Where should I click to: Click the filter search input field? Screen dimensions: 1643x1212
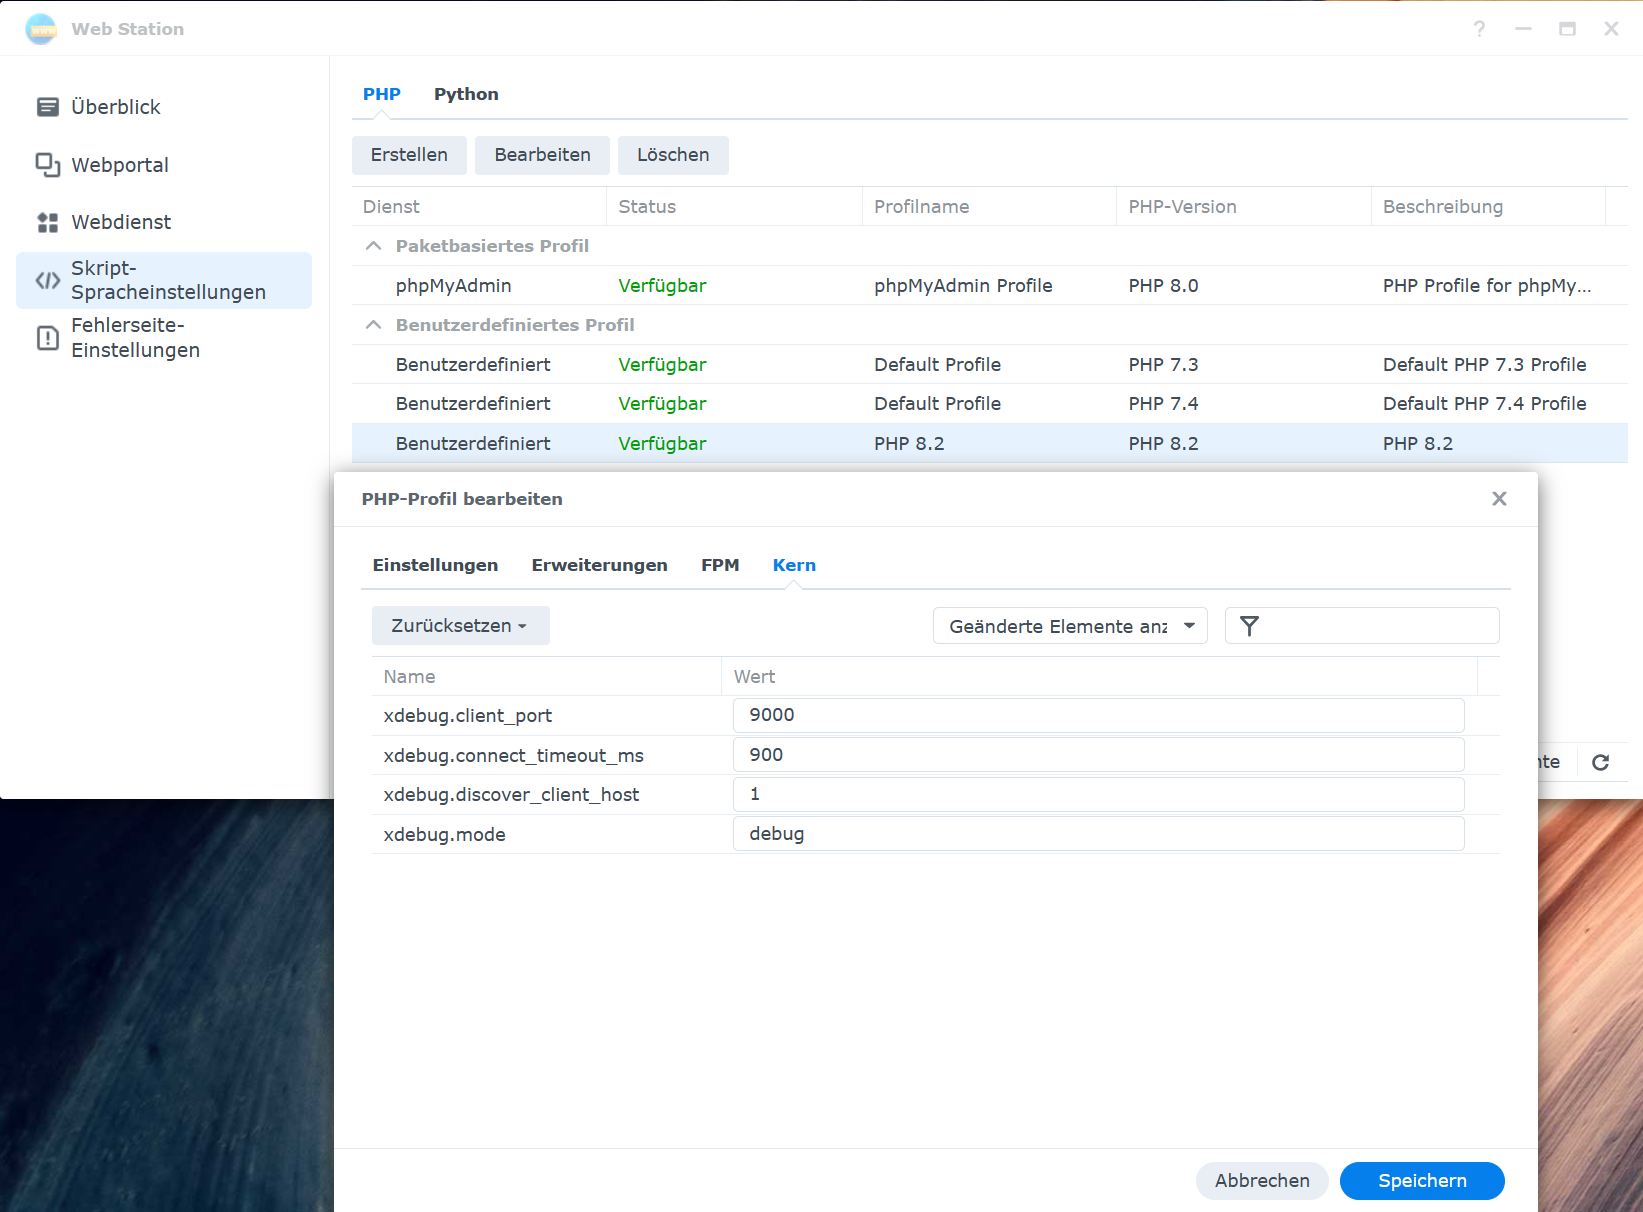tap(1362, 626)
